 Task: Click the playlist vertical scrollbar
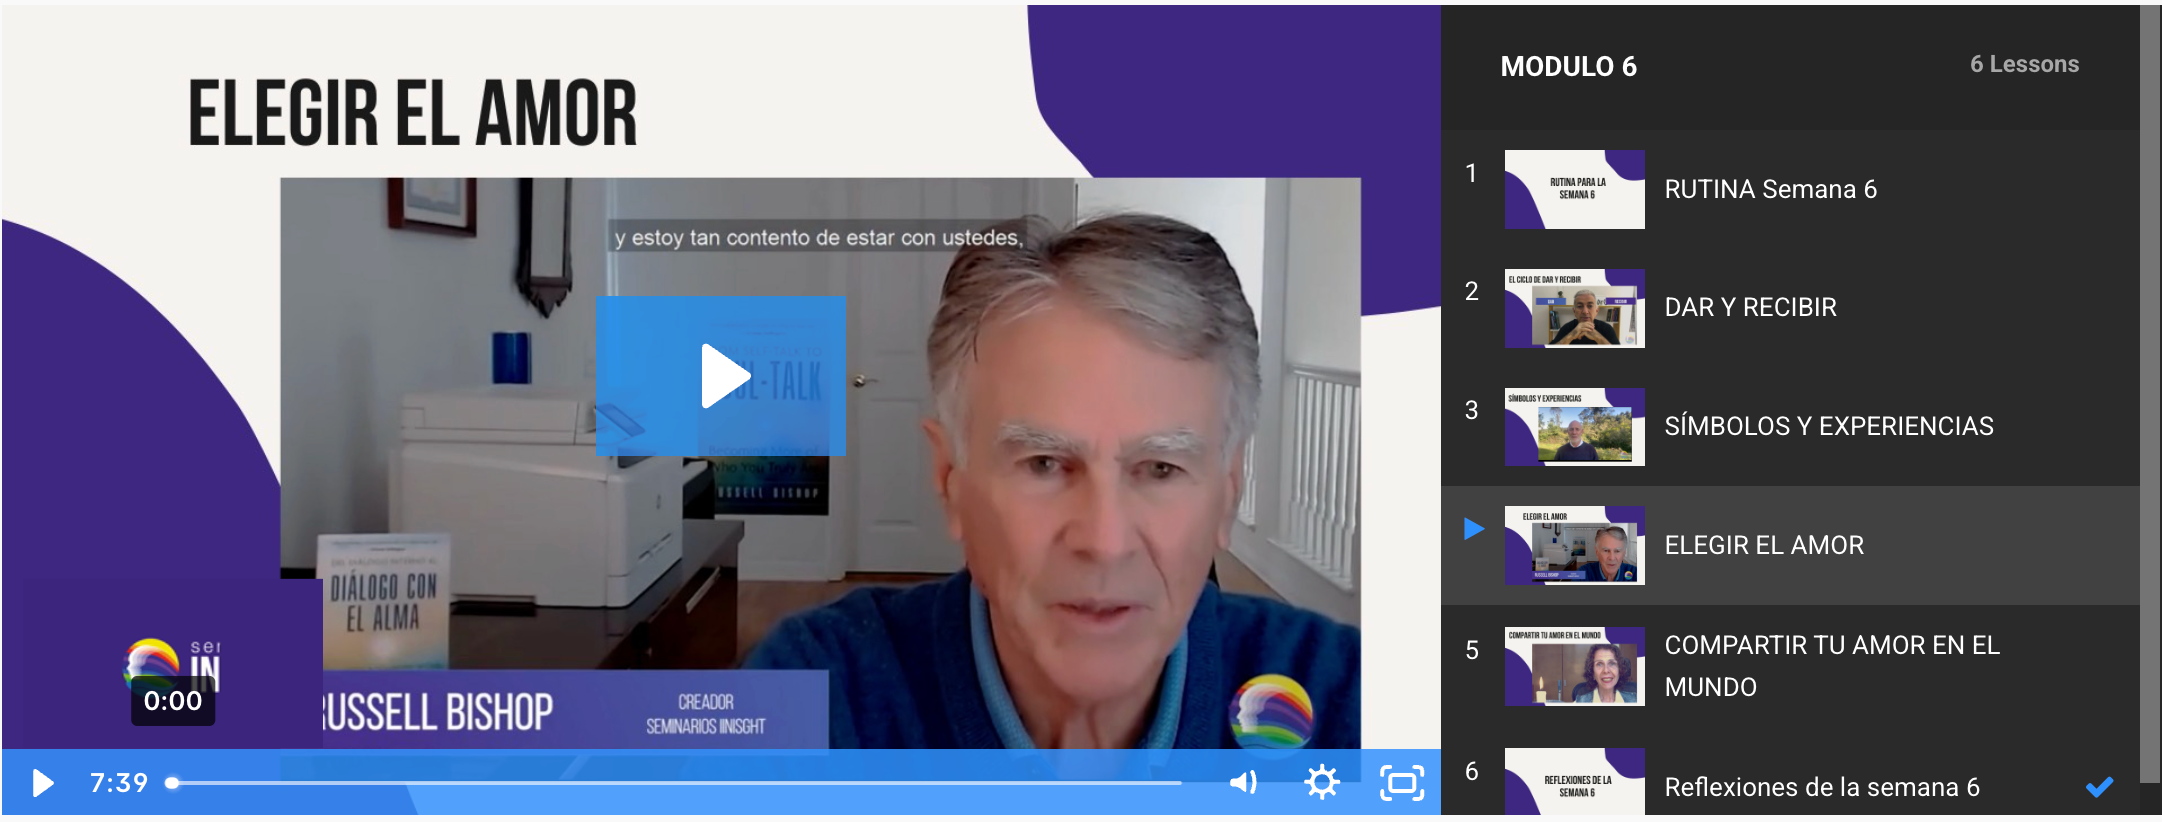point(2150,395)
